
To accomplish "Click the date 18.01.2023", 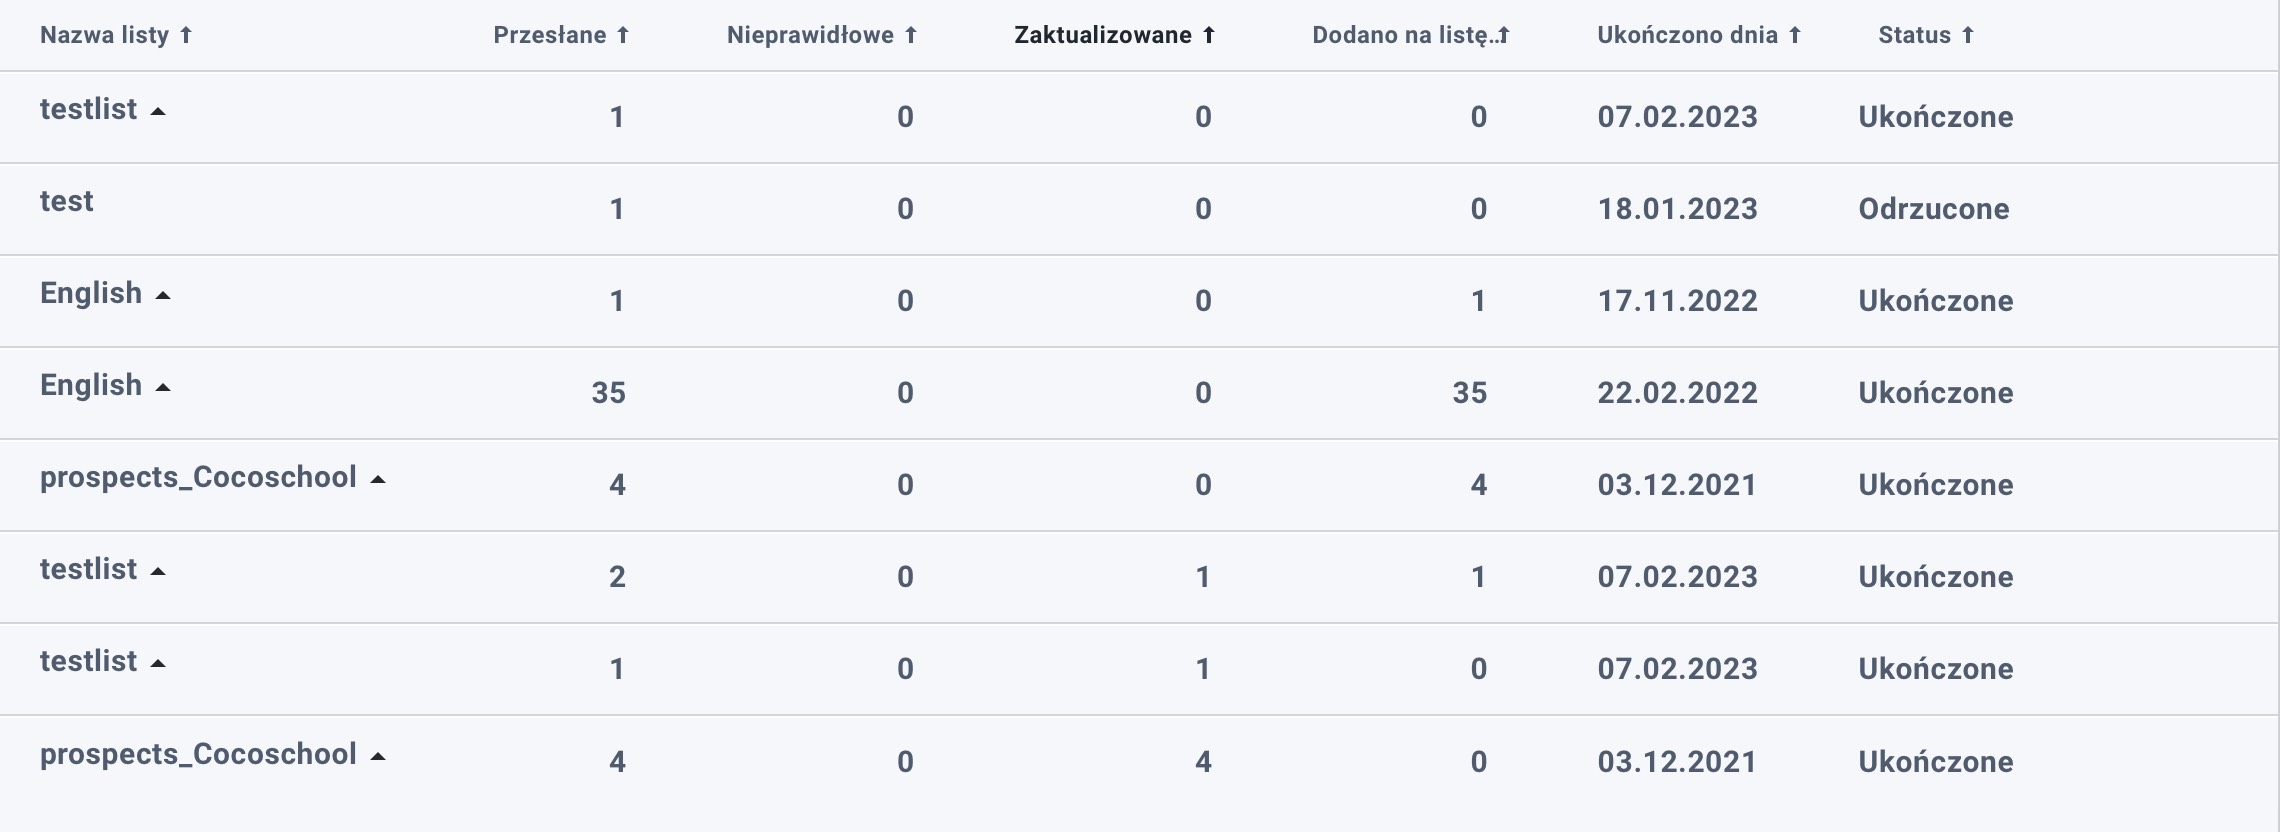I will pyautogui.click(x=1677, y=209).
